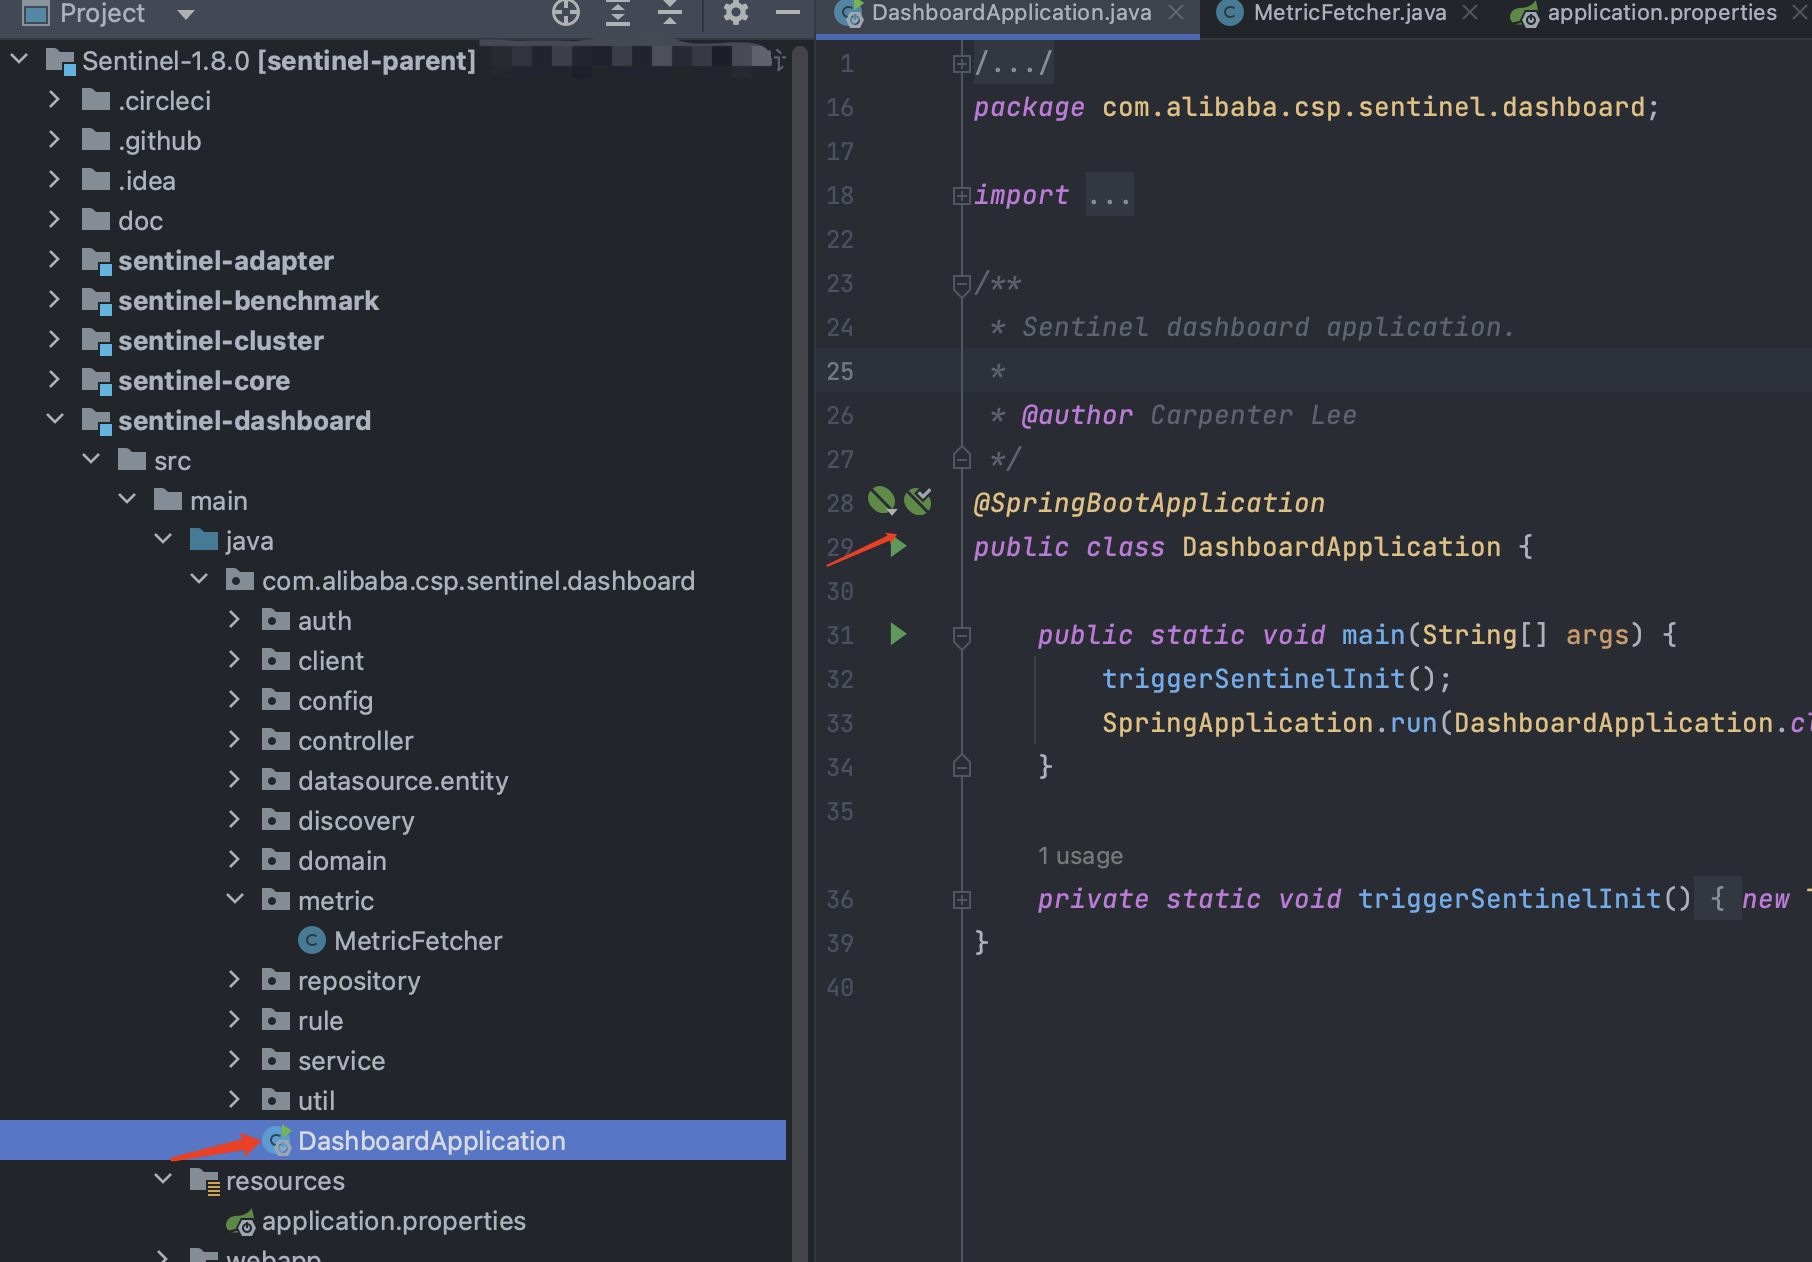Open the Project view dropdown
Viewport: 1812px width, 1262px height.
(185, 14)
